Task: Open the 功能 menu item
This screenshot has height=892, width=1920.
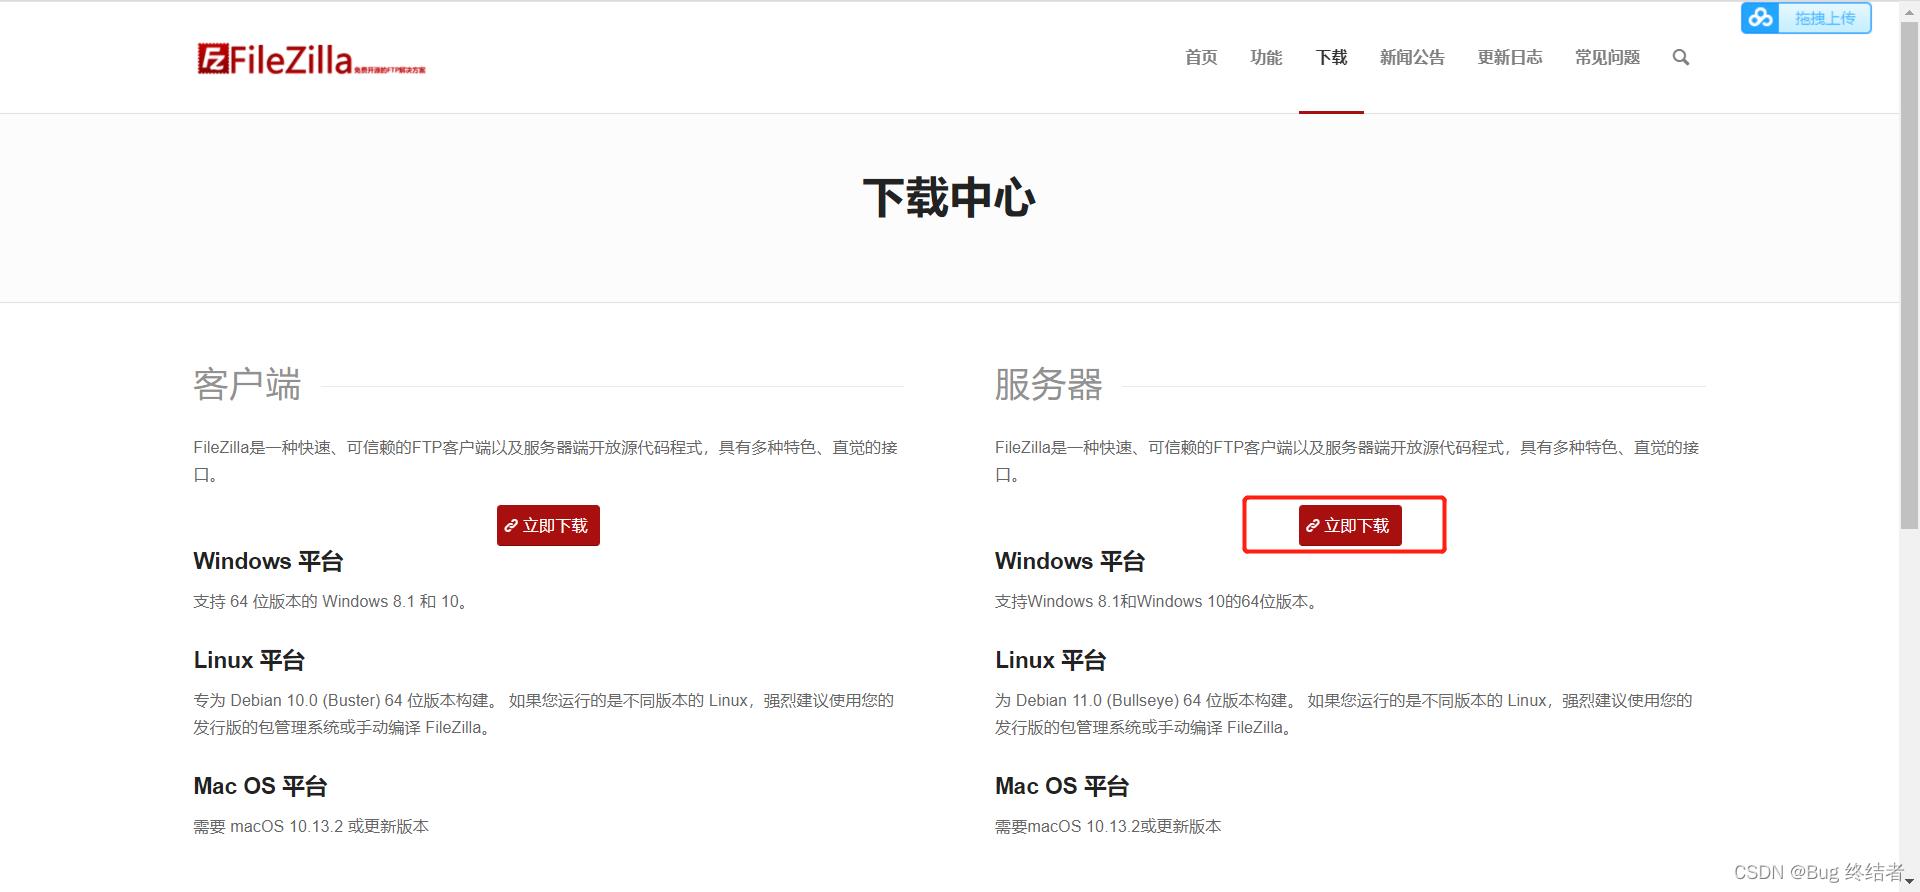Action: (x=1266, y=58)
